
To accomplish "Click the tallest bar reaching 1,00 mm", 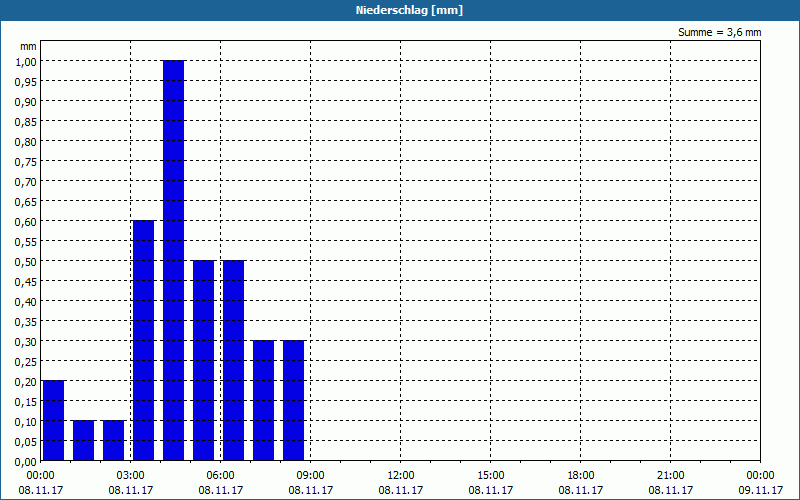I will [x=173, y=260].
